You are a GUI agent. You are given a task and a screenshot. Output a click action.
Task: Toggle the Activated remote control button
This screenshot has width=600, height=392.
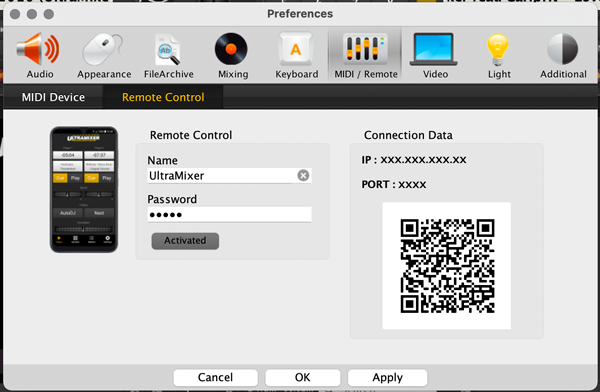coord(185,241)
